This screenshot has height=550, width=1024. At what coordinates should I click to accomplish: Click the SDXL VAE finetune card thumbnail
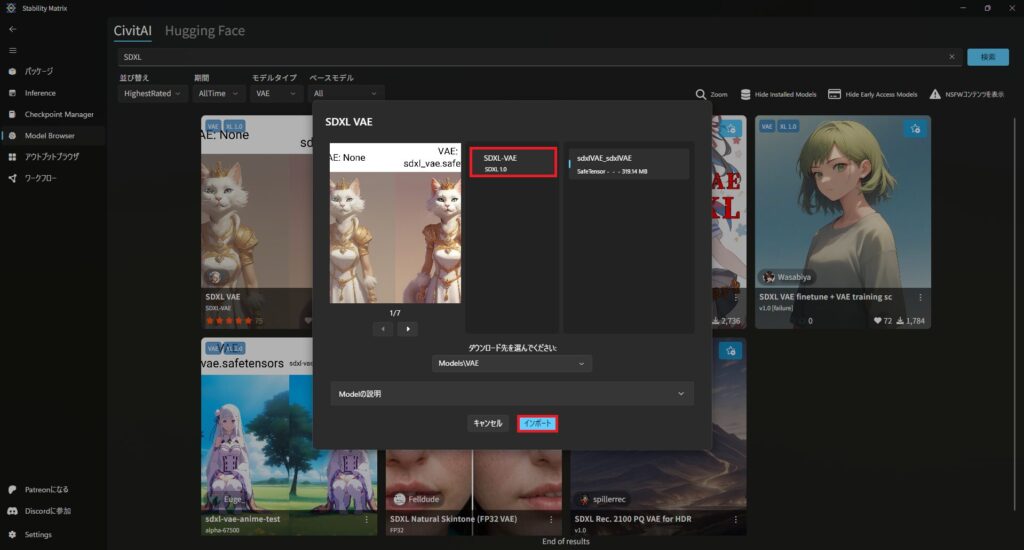point(843,202)
